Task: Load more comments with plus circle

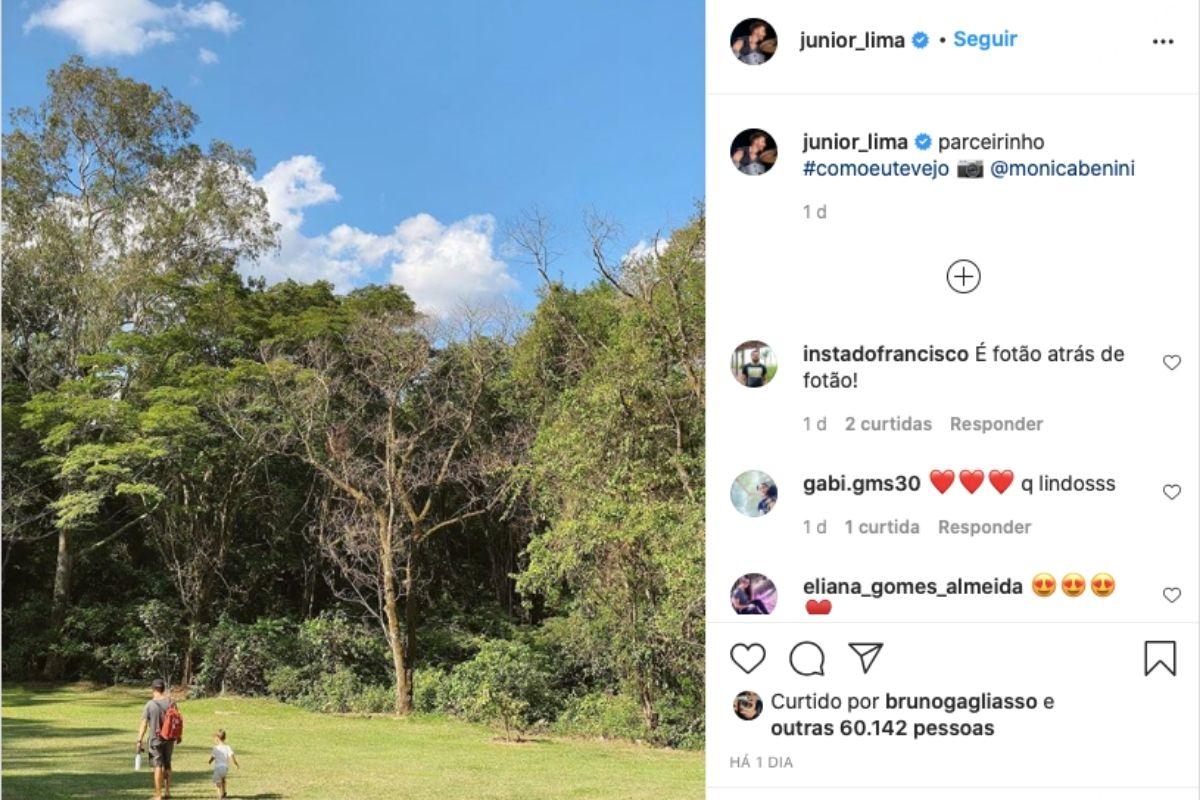Action: tap(963, 277)
